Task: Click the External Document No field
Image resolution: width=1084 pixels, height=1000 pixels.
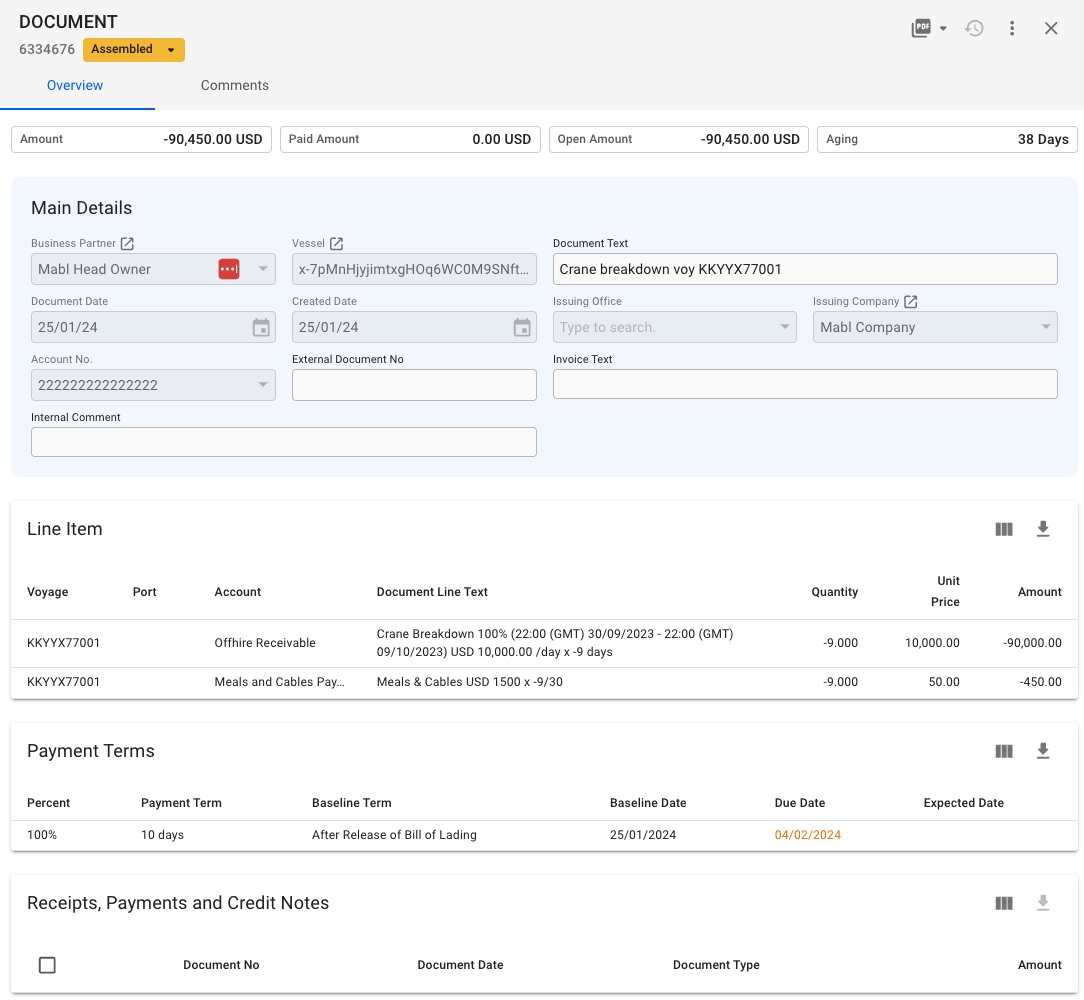Action: click(x=414, y=385)
